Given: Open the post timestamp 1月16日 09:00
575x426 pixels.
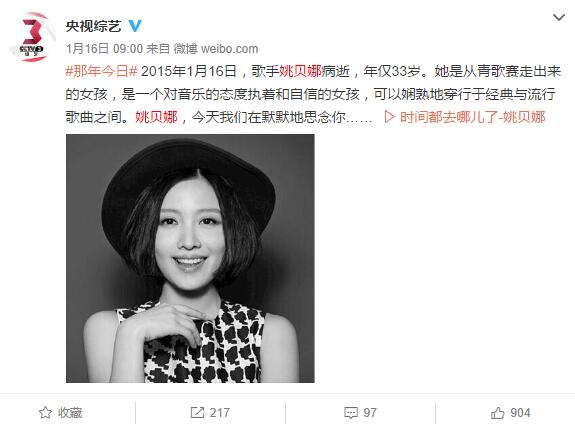Looking at the screenshot, I should 105,49.
